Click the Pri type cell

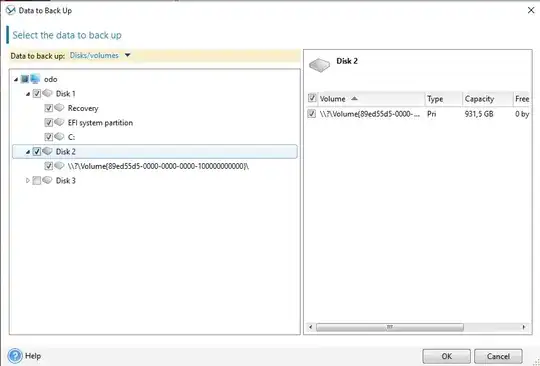click(x=432, y=114)
